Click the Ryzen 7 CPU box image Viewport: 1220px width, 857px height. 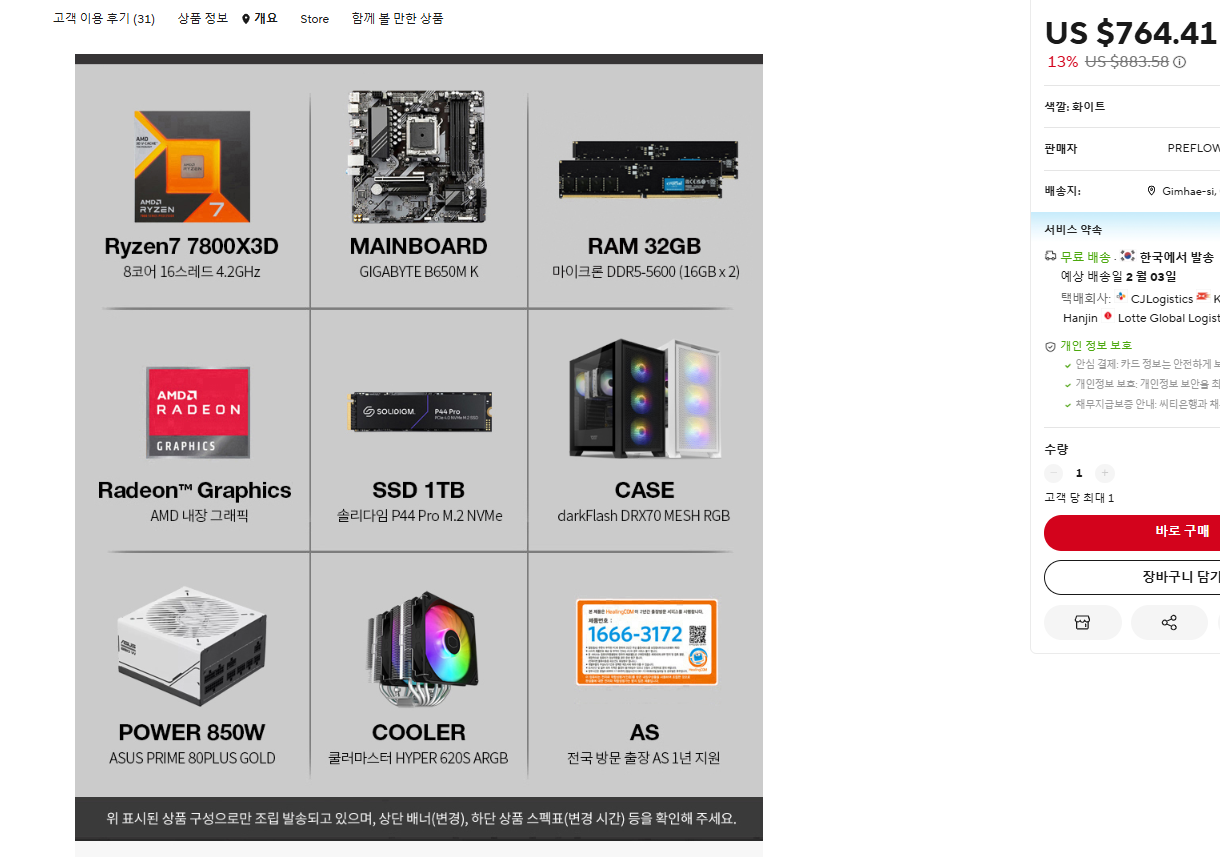point(192,166)
